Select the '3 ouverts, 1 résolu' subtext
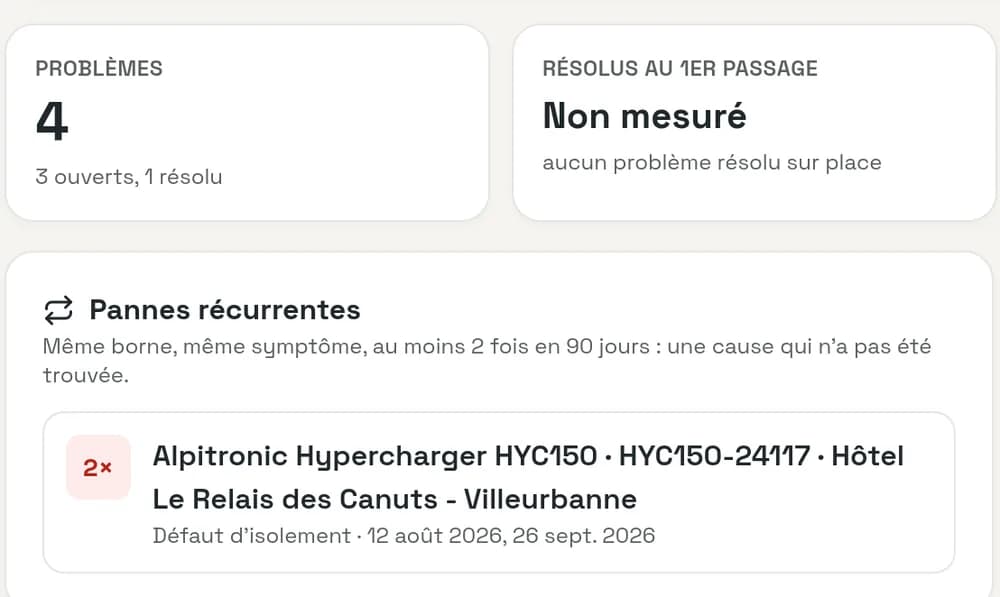 129,177
